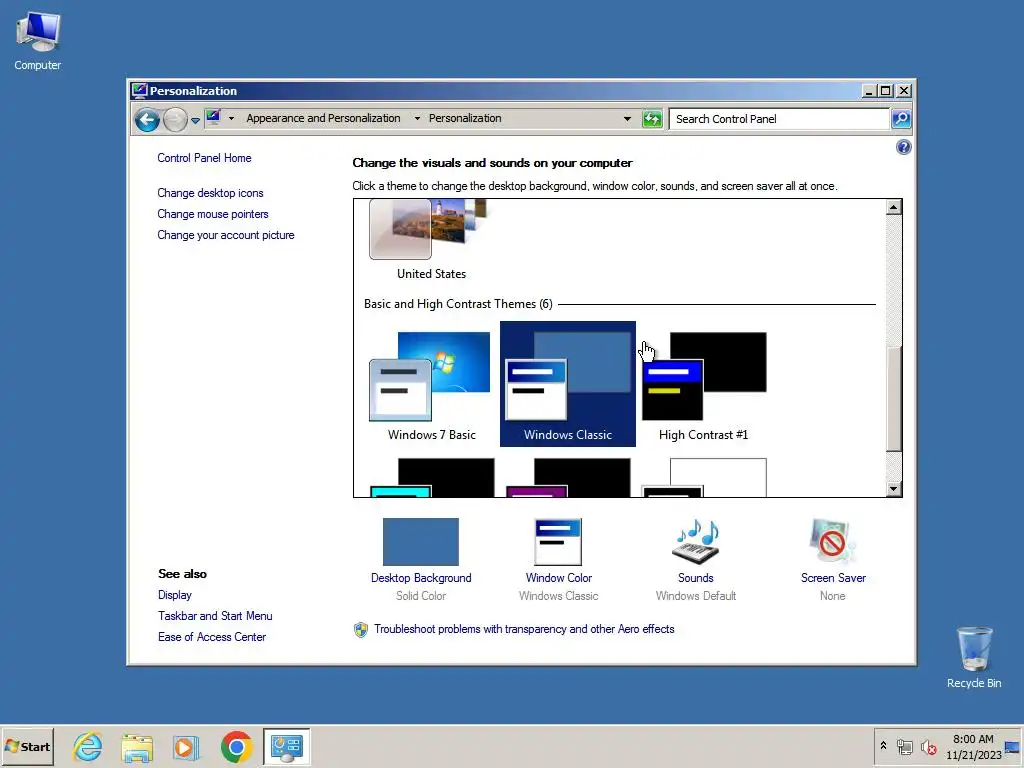Image resolution: width=1024 pixels, height=768 pixels.
Task: Click the theme list scroll down arrow
Action: 893,488
